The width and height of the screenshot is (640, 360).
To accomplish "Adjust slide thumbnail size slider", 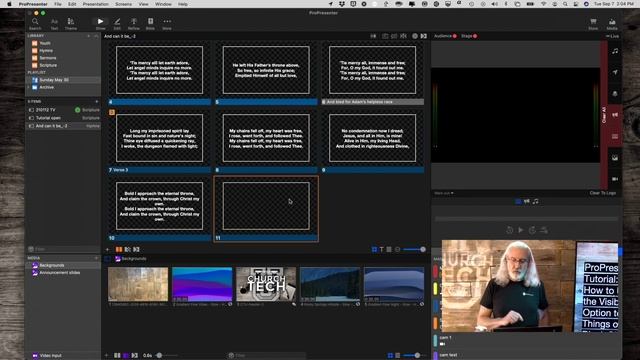I will pyautogui.click(x=414, y=249).
